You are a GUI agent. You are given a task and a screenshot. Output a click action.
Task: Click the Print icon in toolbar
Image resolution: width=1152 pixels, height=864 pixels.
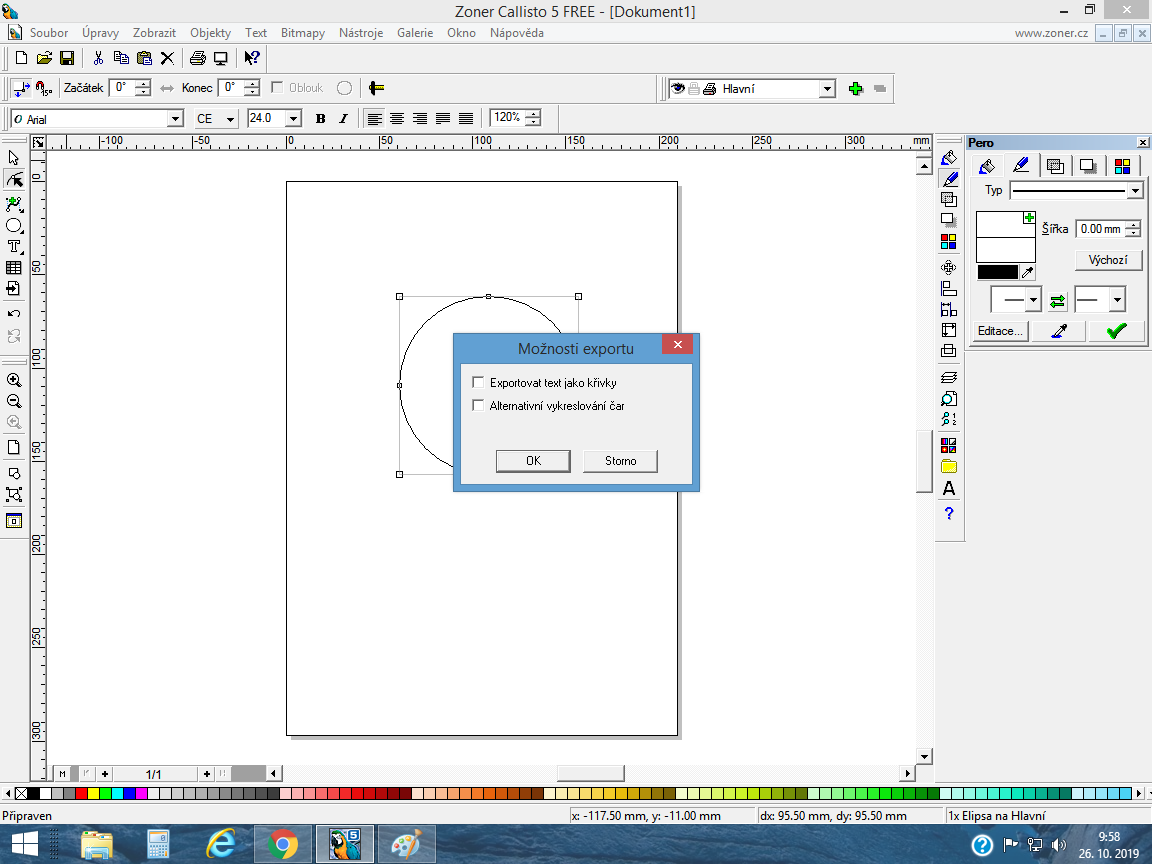click(198, 58)
